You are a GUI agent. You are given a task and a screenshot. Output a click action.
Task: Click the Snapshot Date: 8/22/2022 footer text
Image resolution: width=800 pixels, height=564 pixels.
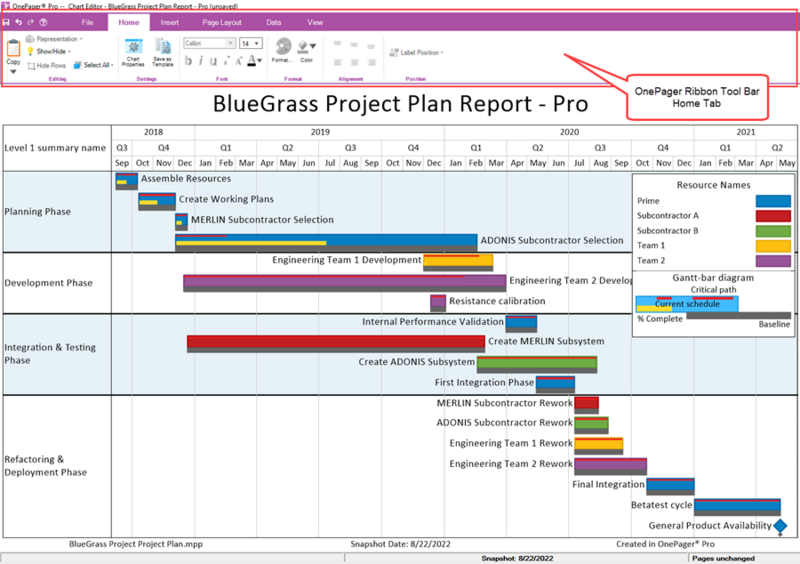tap(401, 544)
